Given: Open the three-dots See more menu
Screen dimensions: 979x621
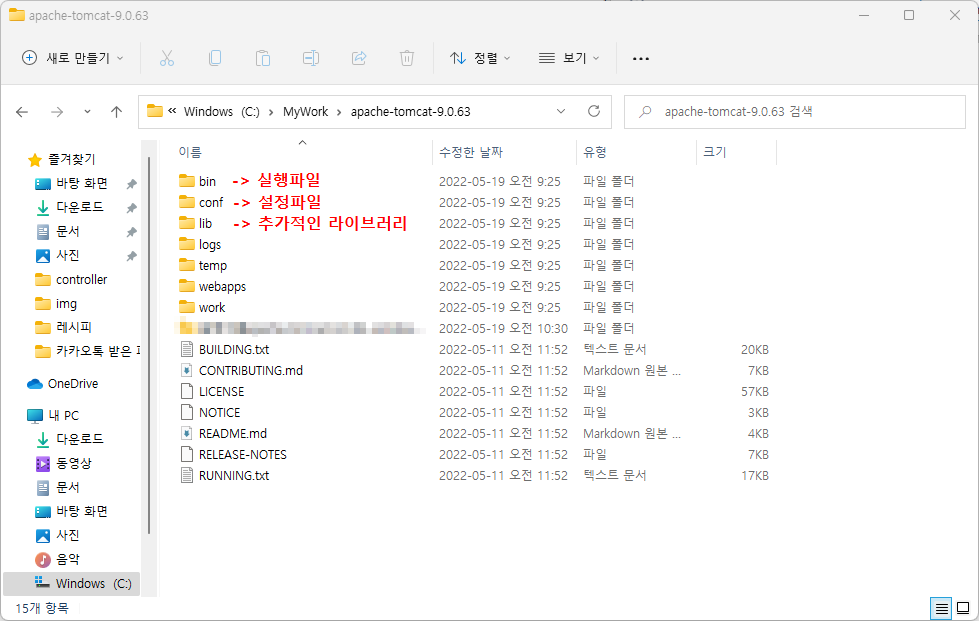Looking at the screenshot, I should (641, 59).
